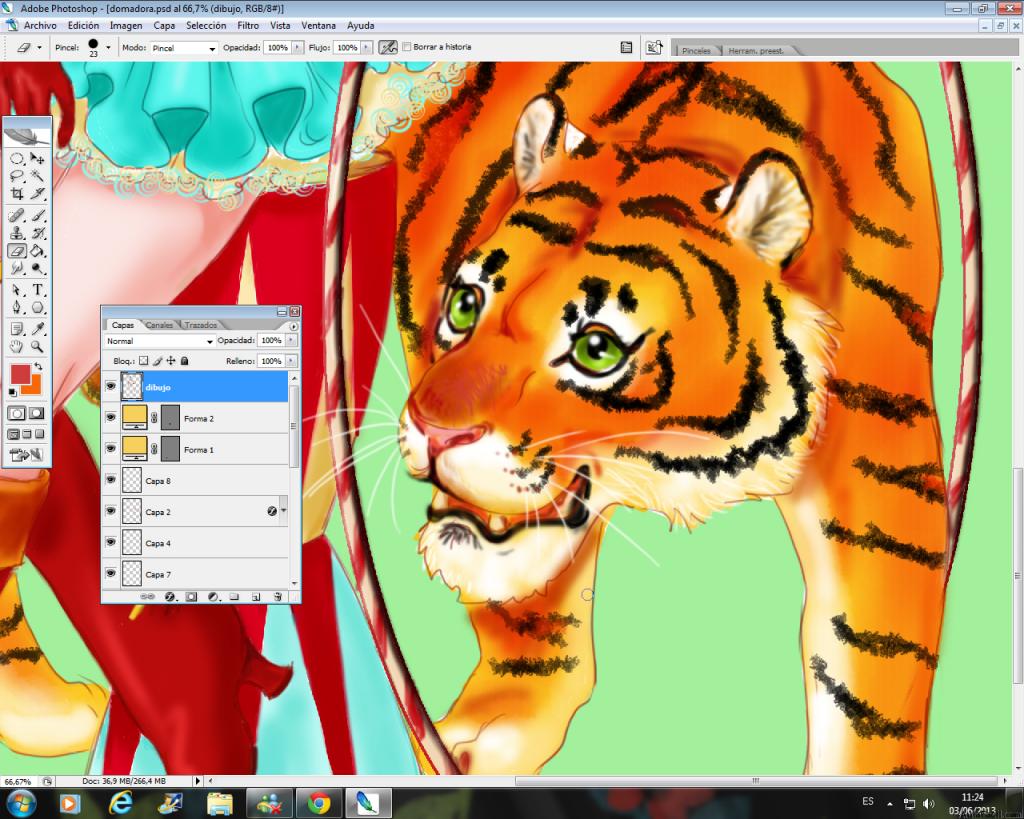Open the layer Opacidad arrow in Capas panel
Image resolution: width=1024 pixels, height=819 pixels.
tap(291, 340)
